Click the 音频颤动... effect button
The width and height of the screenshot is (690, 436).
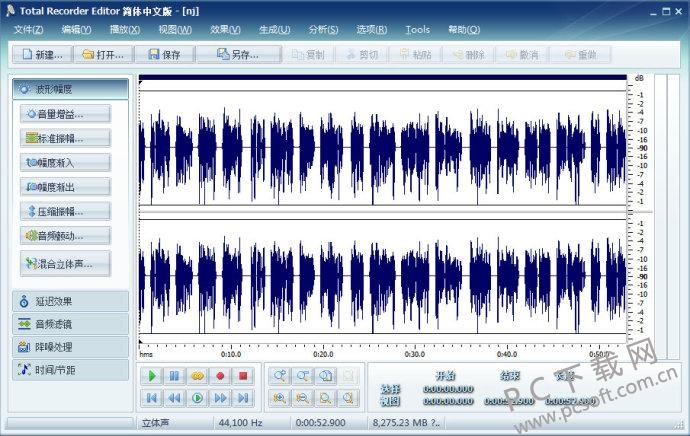65,236
